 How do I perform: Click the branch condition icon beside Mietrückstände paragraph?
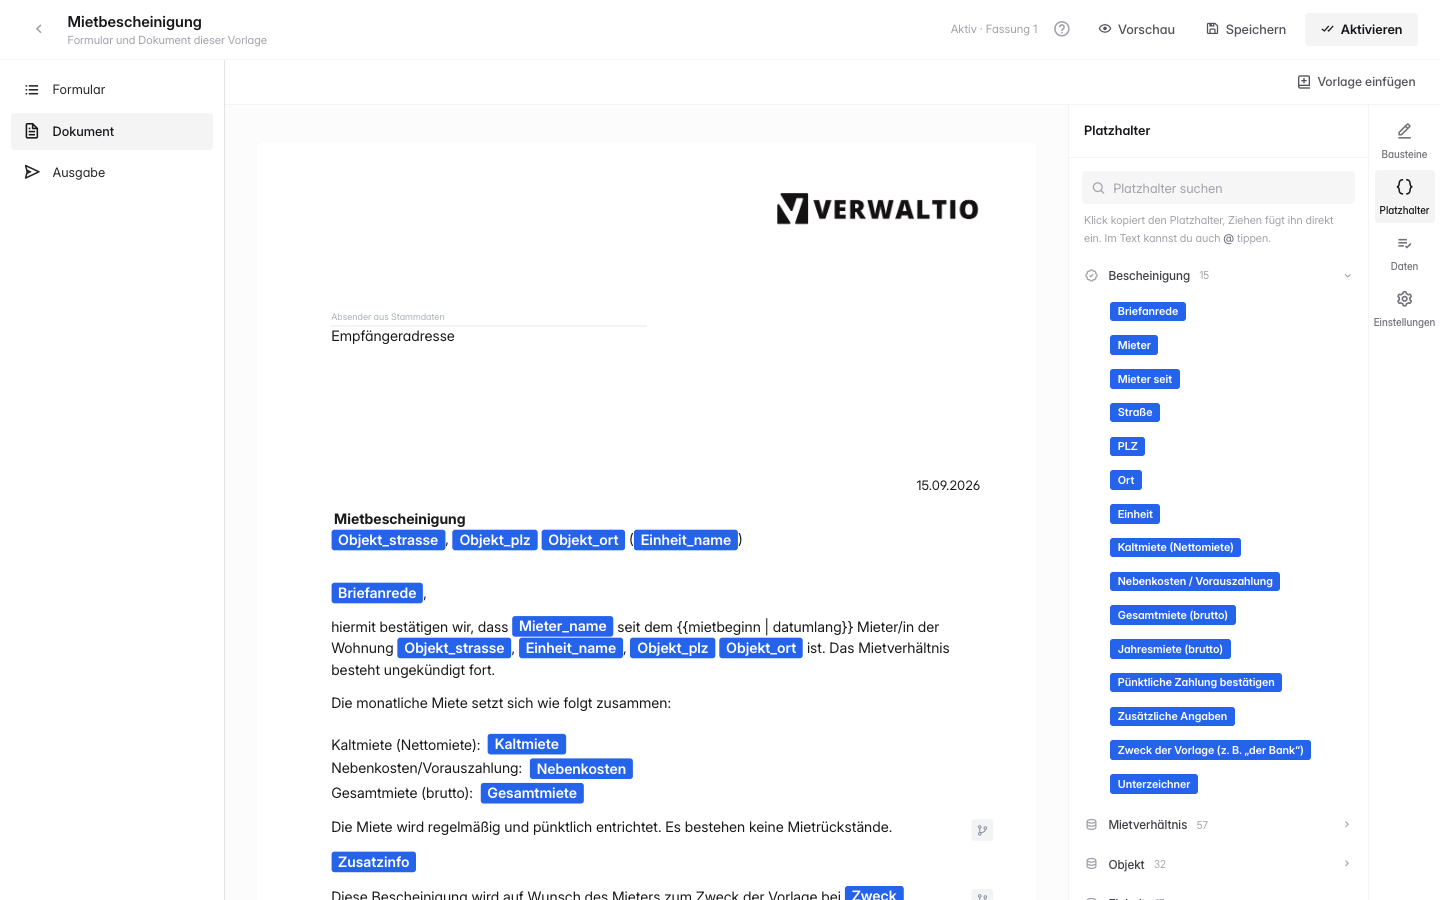(982, 830)
